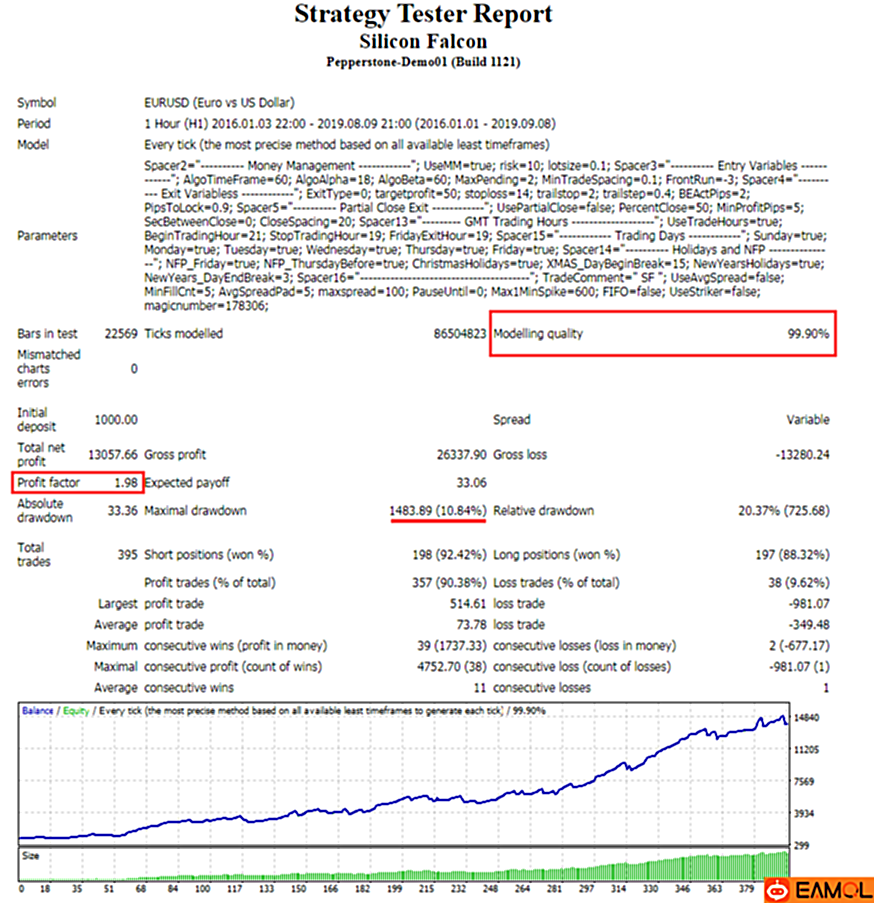Select the Pepperstone-Demo01 build line
This screenshot has height=903, width=874.
coord(422,62)
